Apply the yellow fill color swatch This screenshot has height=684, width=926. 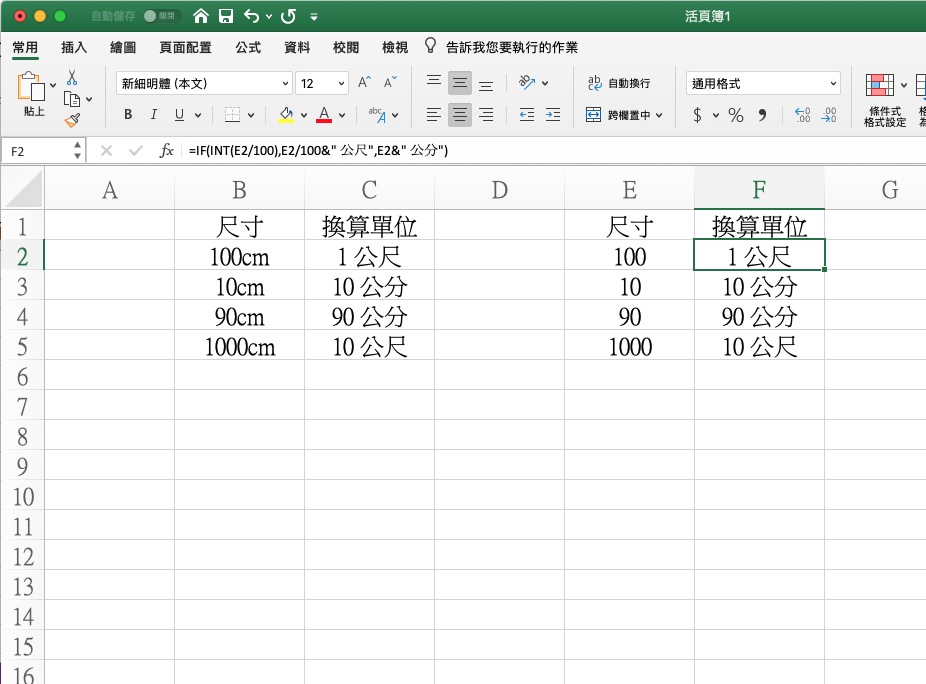[287, 115]
